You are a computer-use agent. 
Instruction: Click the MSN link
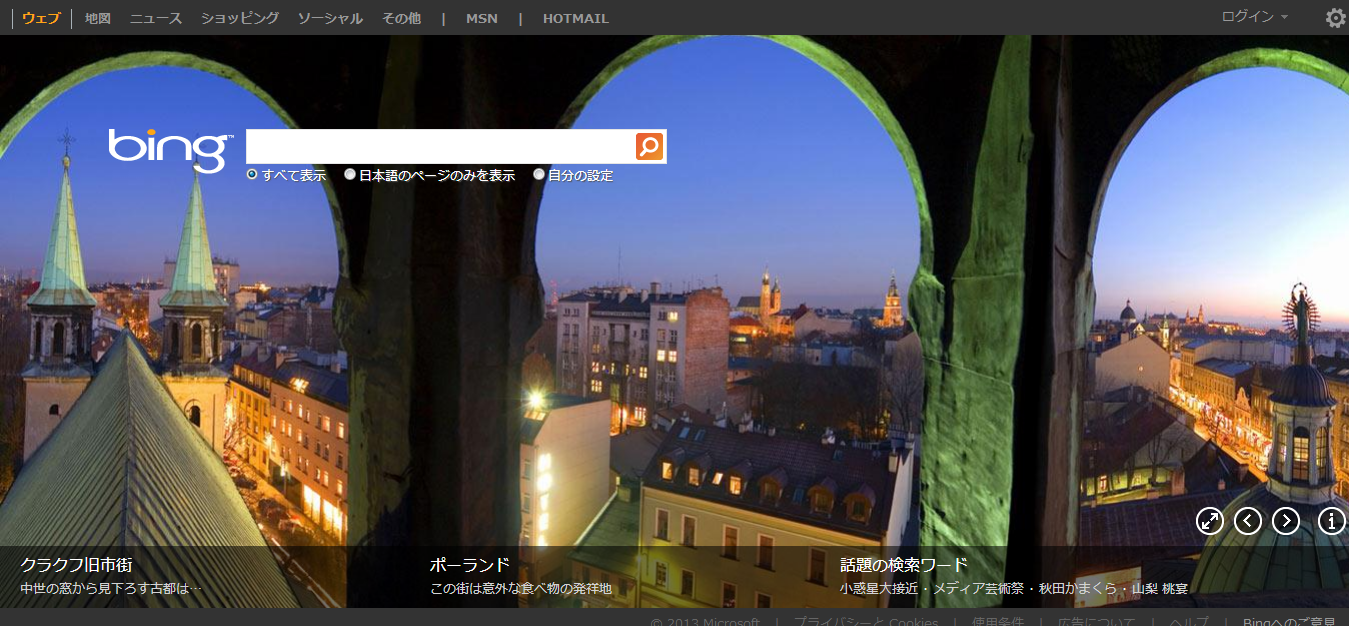coord(481,18)
